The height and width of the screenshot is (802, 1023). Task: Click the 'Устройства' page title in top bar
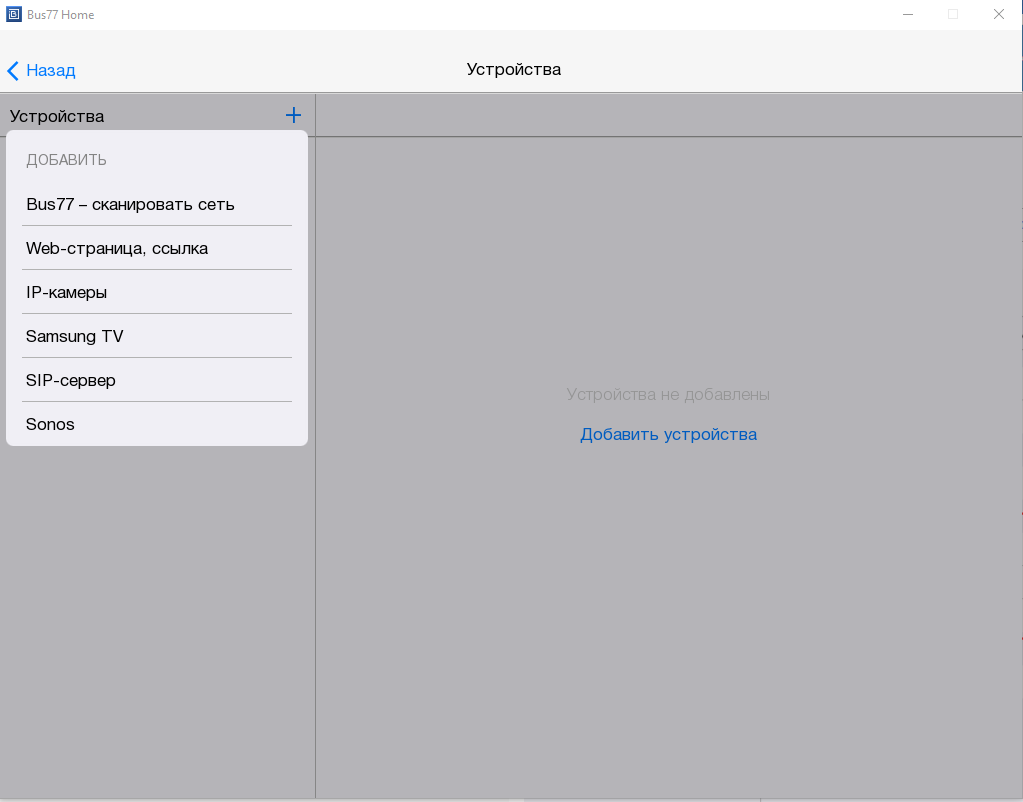point(513,69)
